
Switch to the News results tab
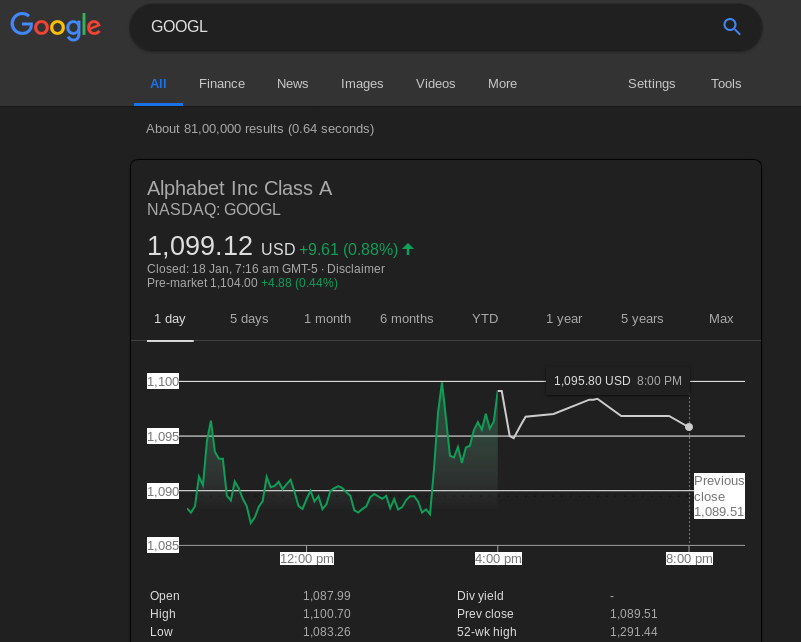[292, 84]
